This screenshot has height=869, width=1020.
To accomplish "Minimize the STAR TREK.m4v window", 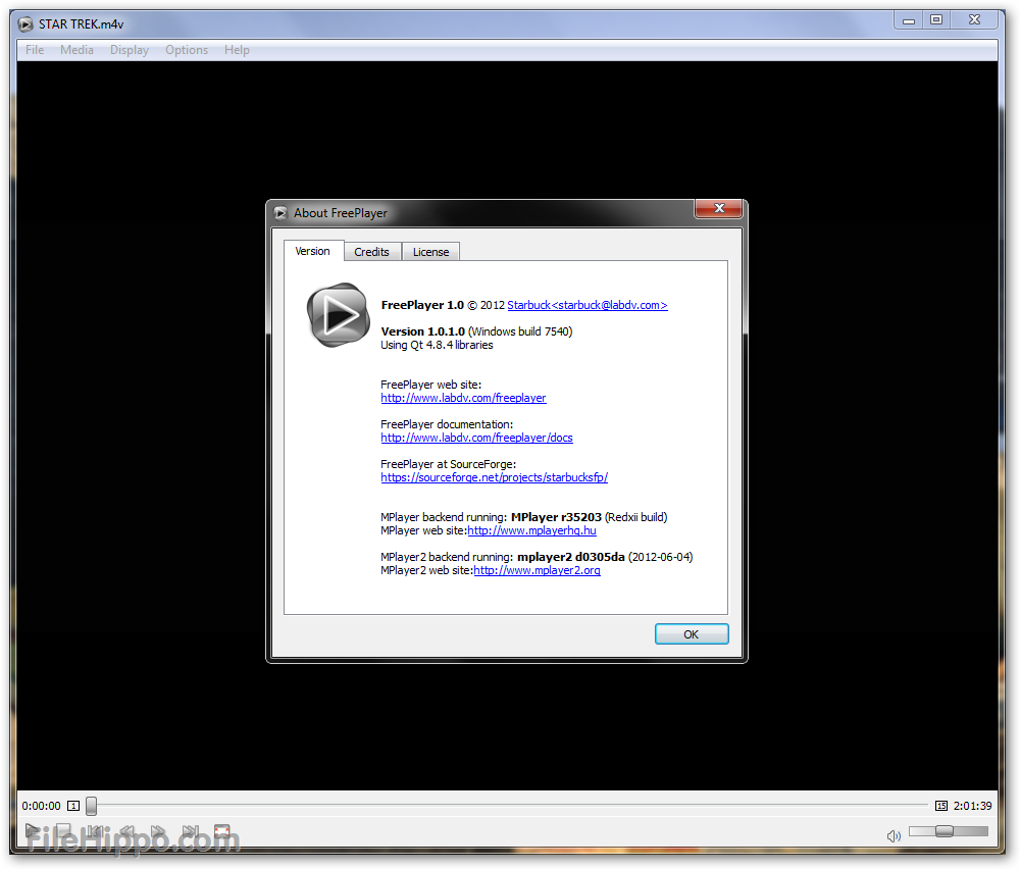I will [909, 20].
